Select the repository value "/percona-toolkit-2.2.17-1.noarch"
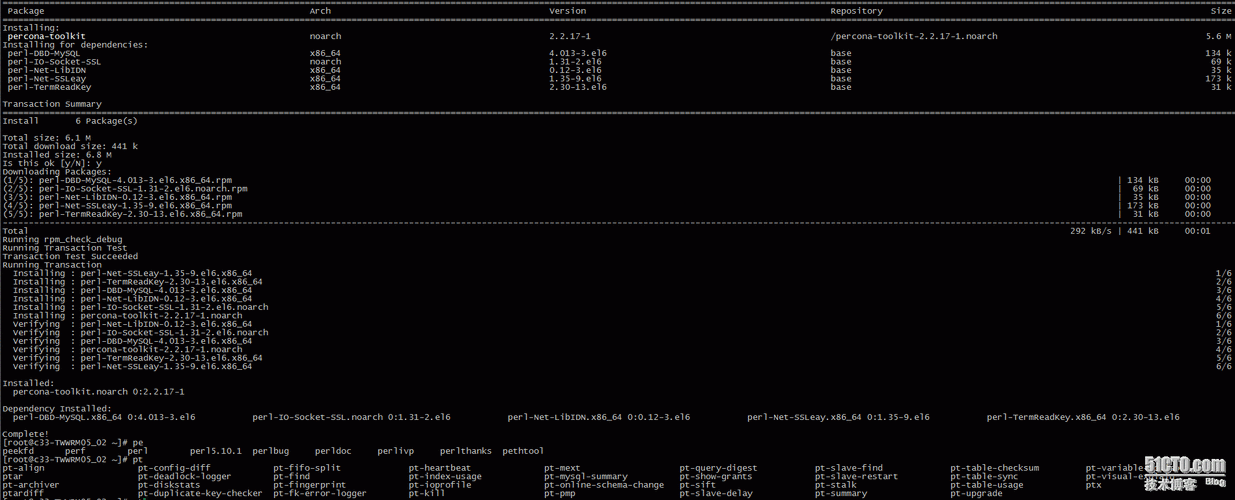Screen dimensions: 1235x500 [x=914, y=36]
